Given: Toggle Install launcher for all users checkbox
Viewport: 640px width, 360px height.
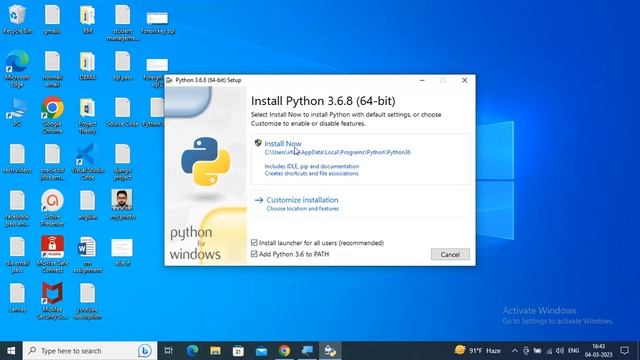Looking at the screenshot, I should tap(254, 243).
